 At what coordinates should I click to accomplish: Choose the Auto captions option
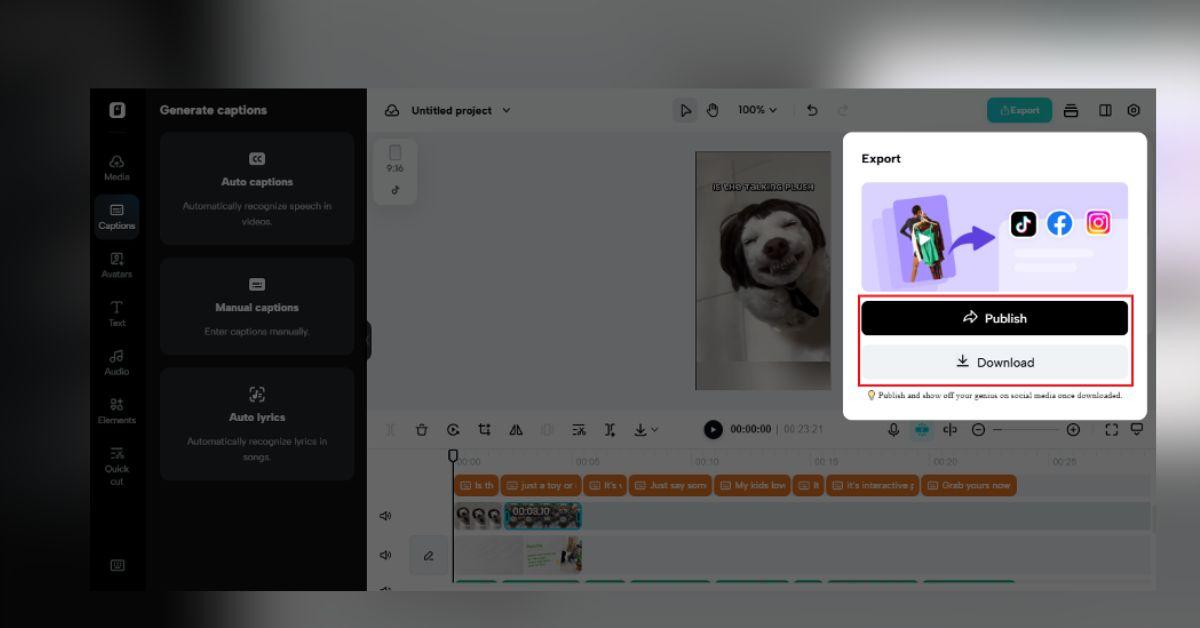pyautogui.click(x=257, y=188)
